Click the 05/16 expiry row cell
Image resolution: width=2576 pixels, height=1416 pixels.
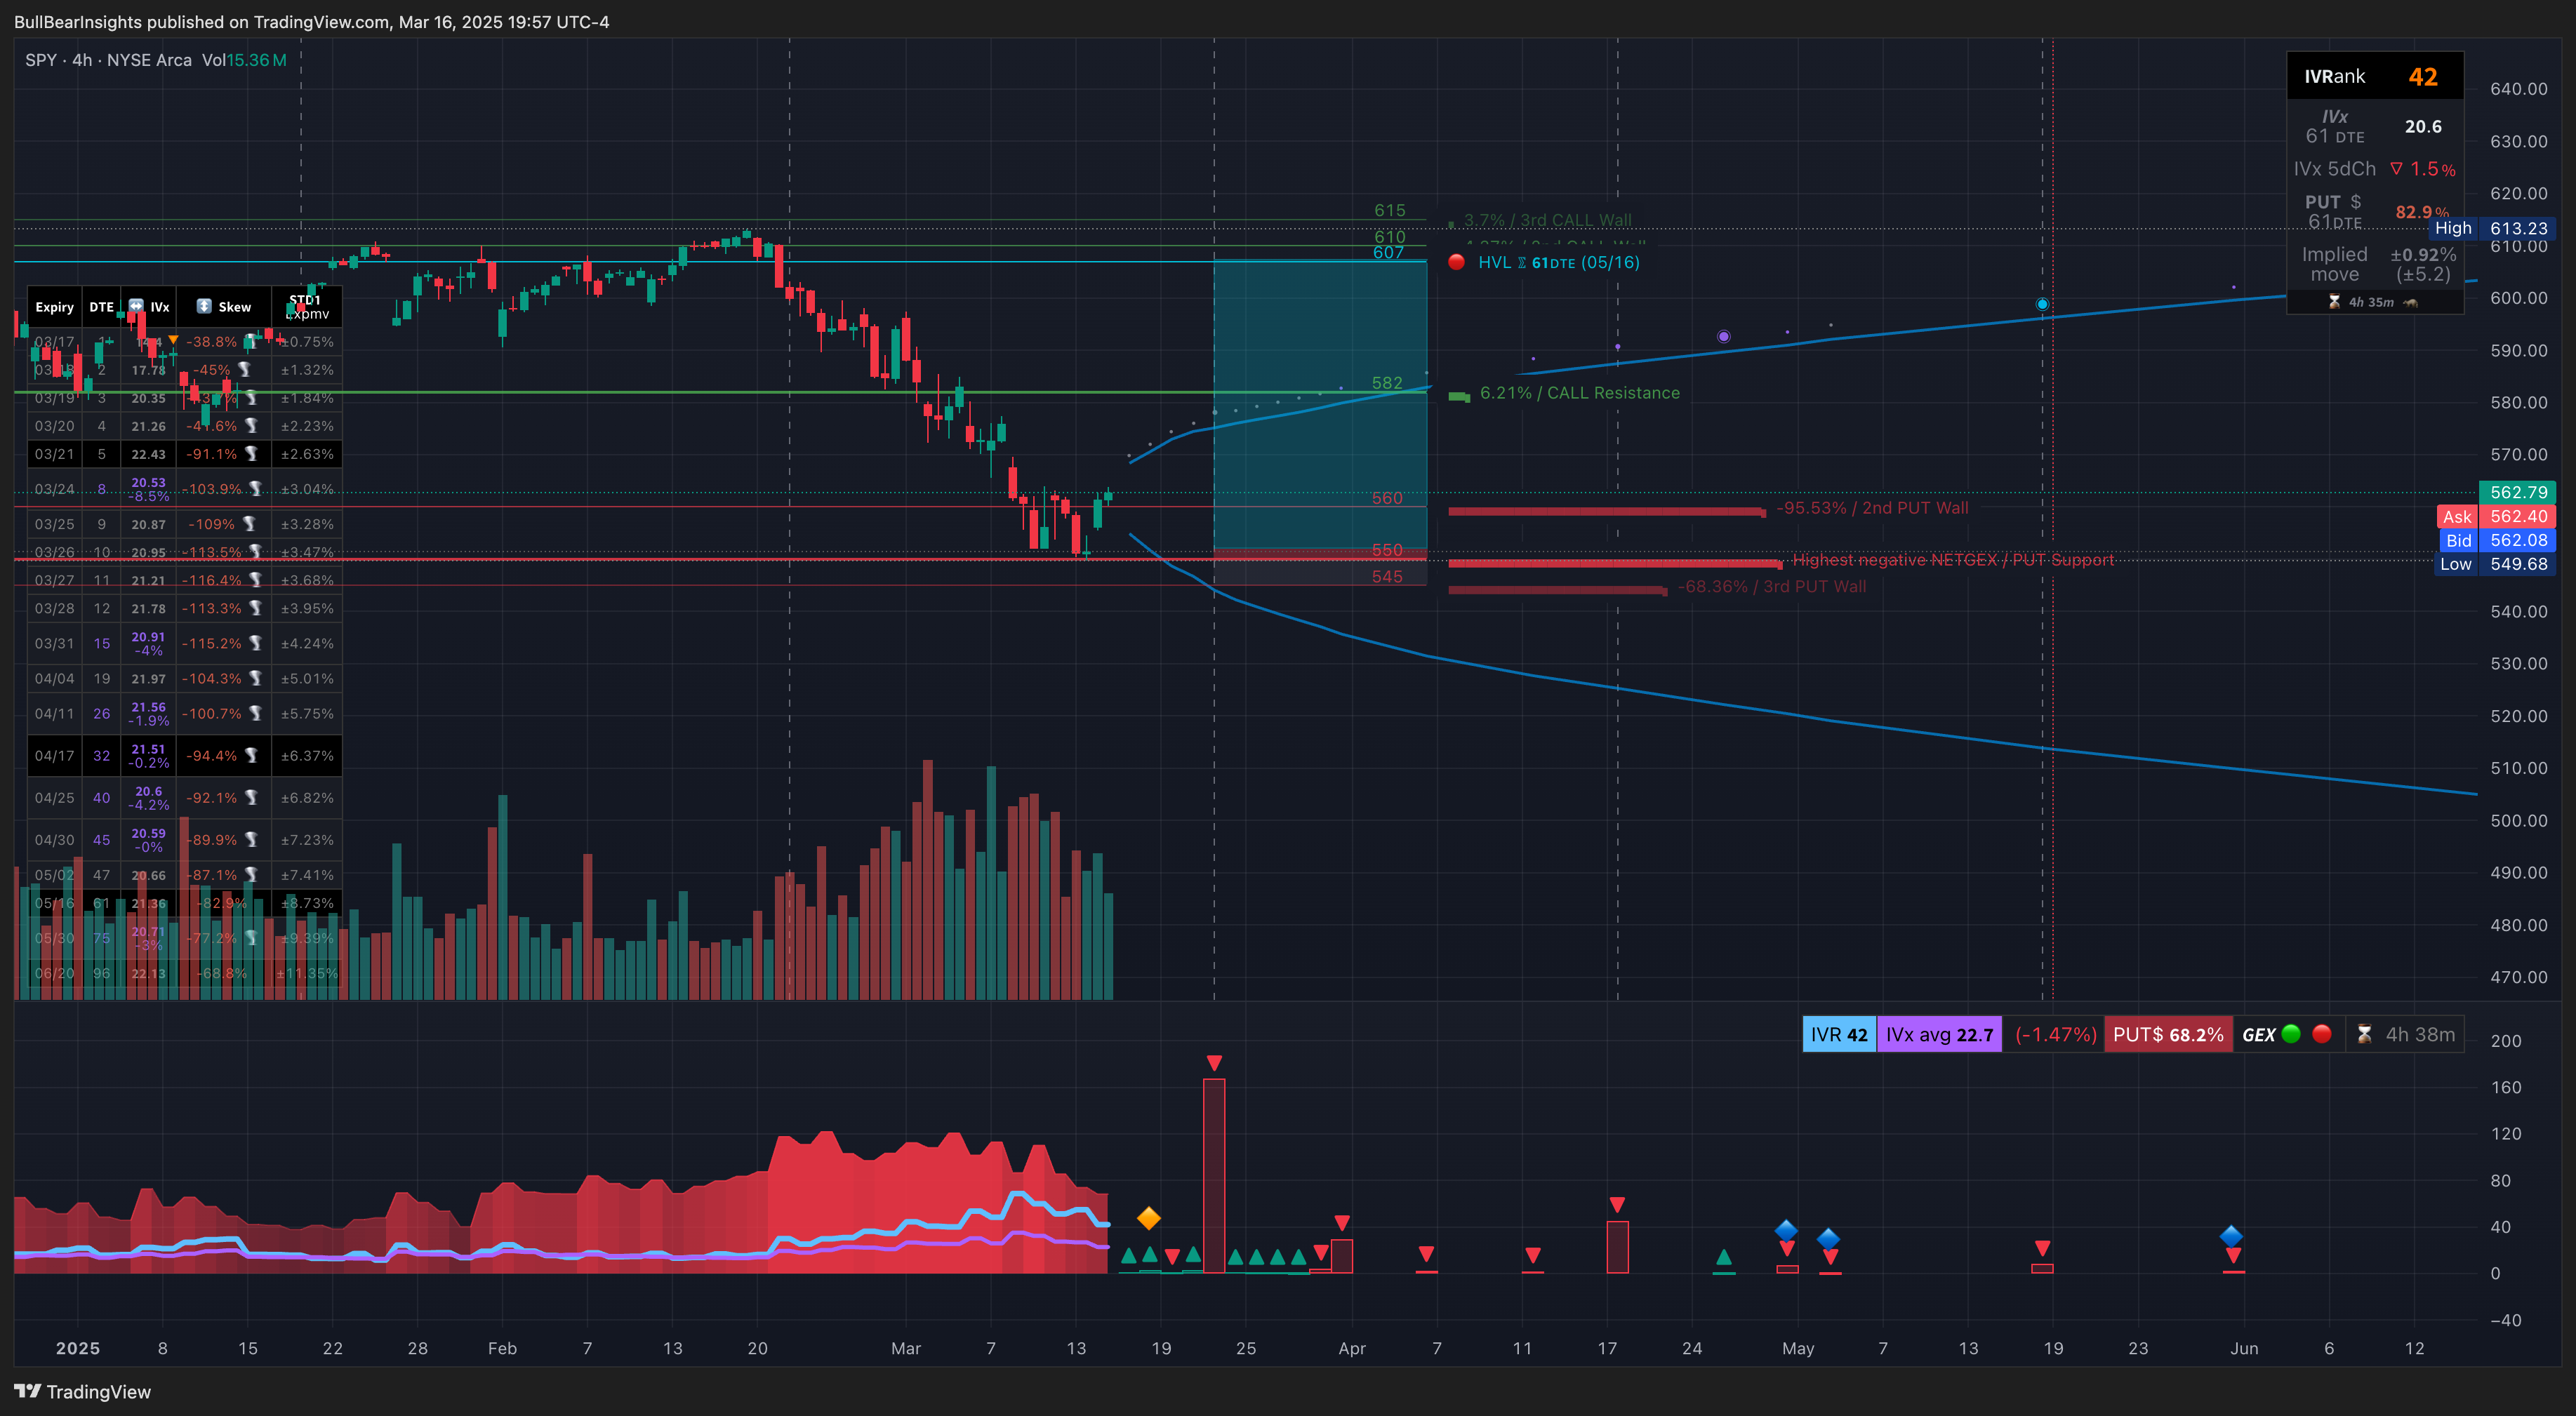[54, 903]
